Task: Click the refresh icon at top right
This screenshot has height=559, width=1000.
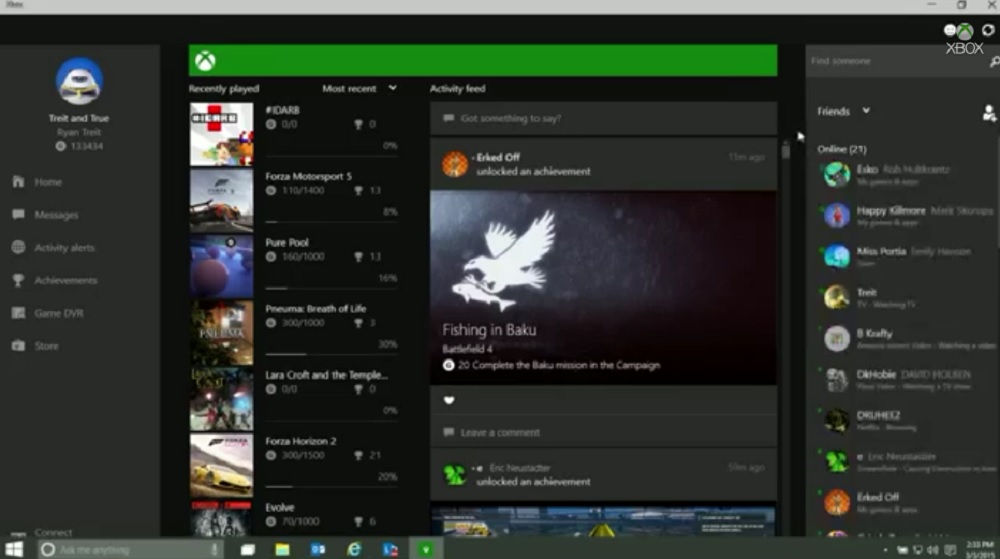Action: coord(989,30)
